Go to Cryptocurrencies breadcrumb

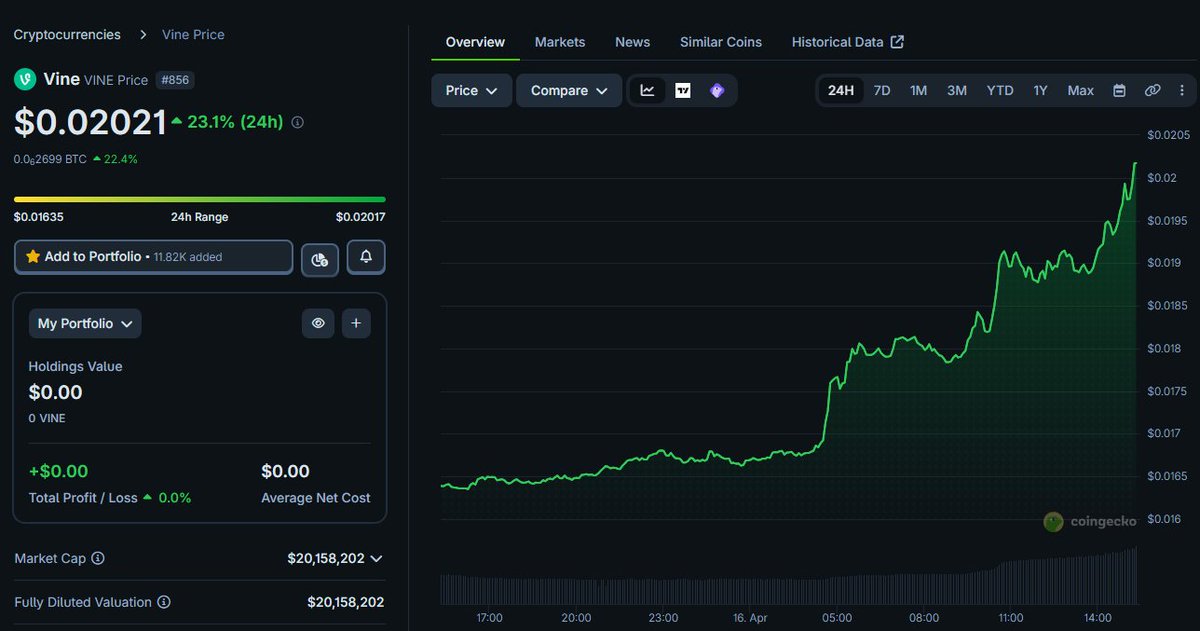[x=67, y=34]
